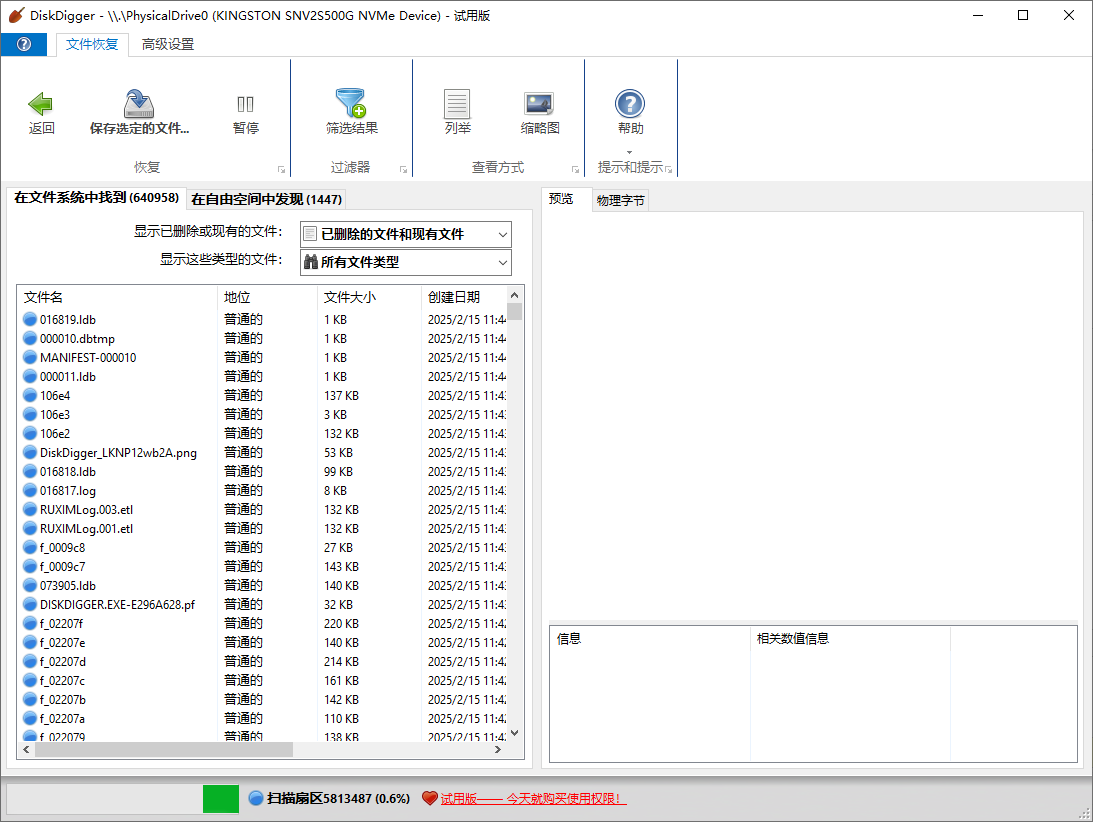Expand the deleted or existing files dropdown
This screenshot has width=1093, height=822.
pos(503,234)
